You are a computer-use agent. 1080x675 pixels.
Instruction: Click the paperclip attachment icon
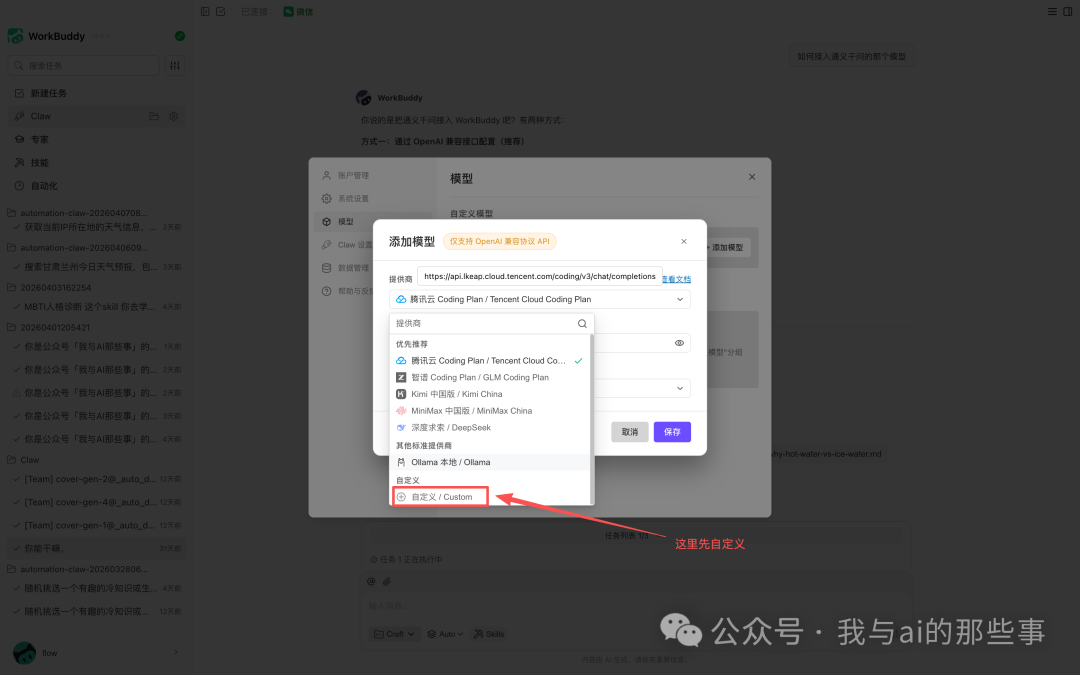point(386,581)
